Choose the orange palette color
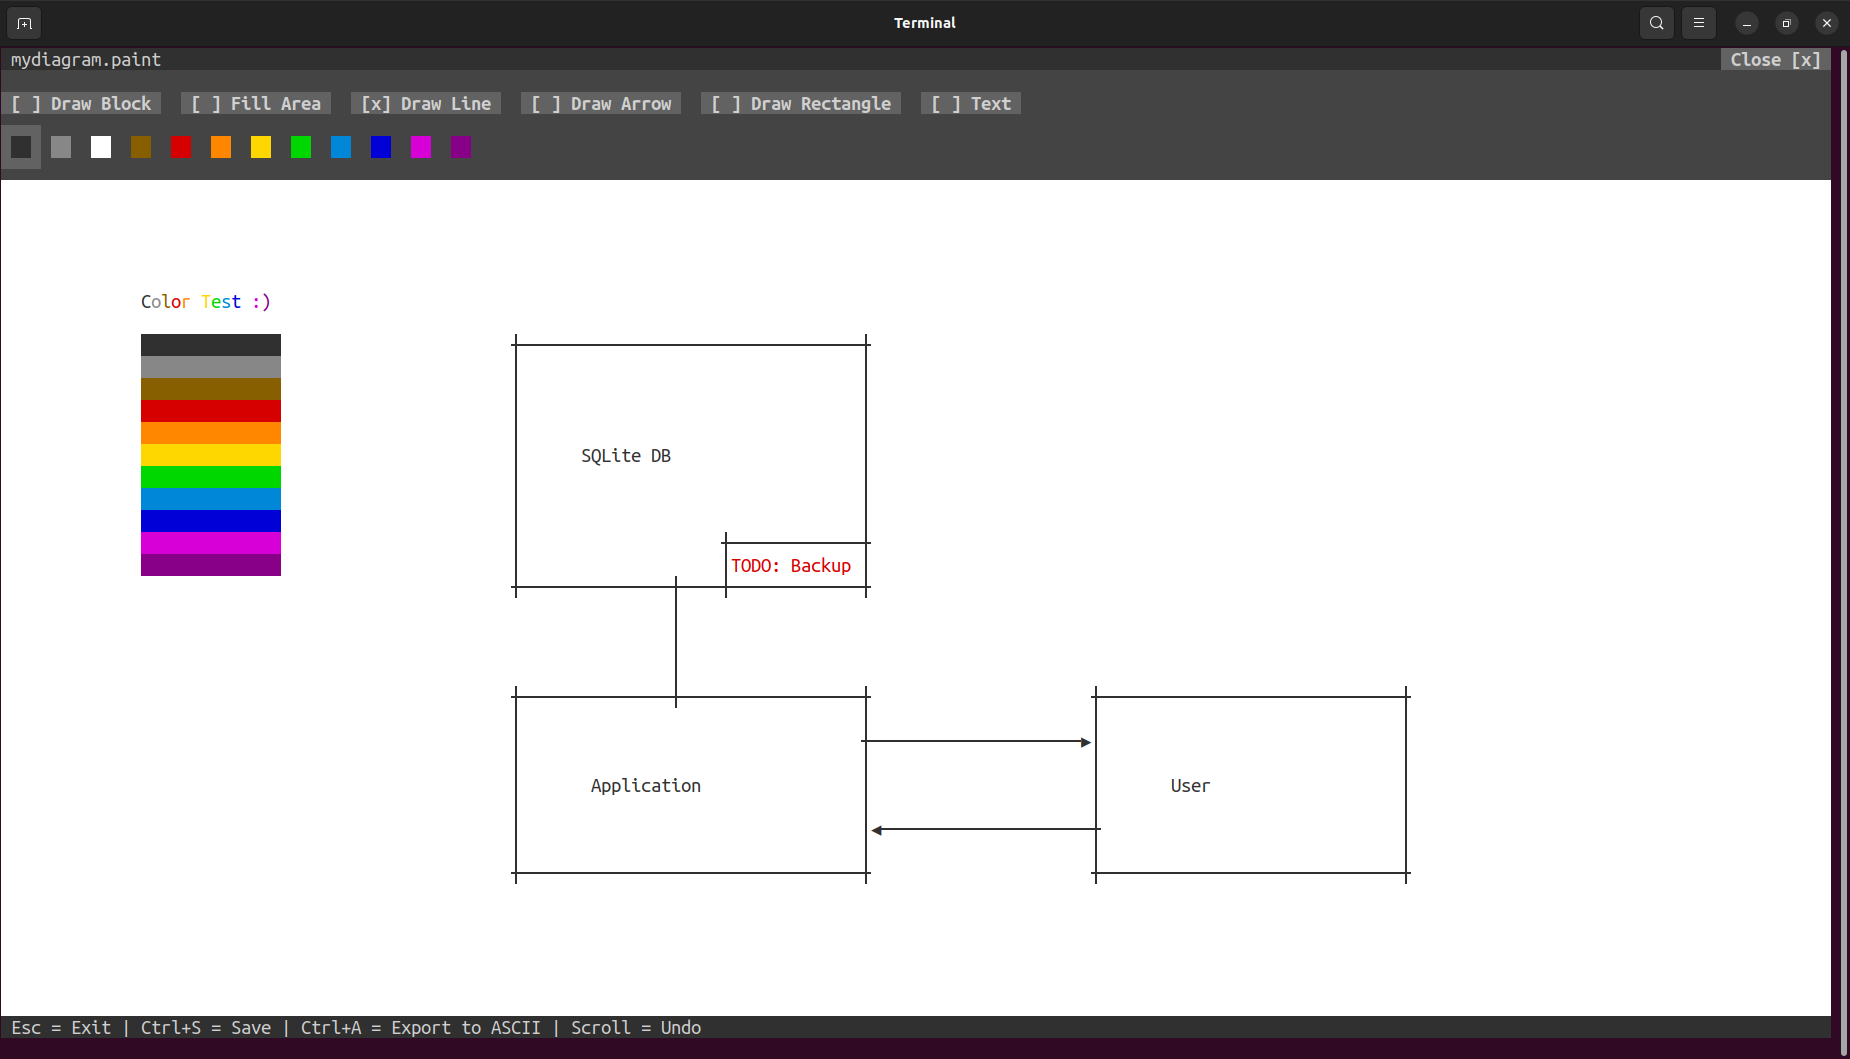Screen dimensions: 1850x1059 click(221, 147)
